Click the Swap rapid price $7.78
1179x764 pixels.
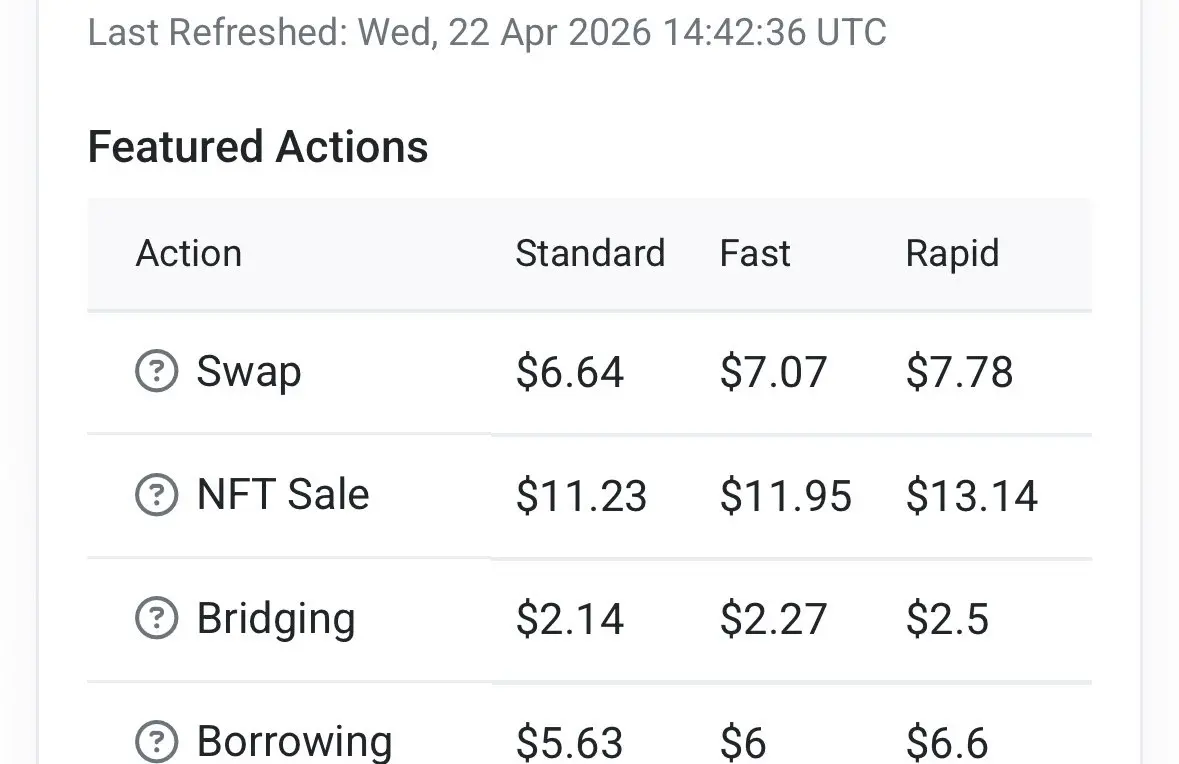(x=959, y=373)
